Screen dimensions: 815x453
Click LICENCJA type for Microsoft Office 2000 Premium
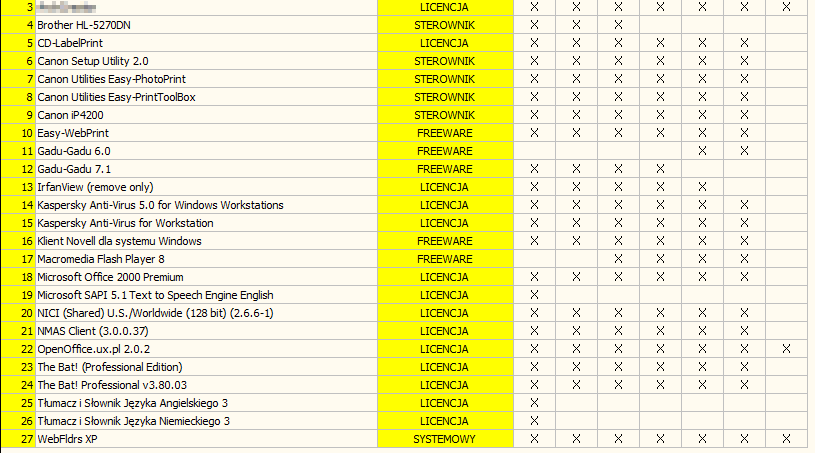(x=445, y=277)
